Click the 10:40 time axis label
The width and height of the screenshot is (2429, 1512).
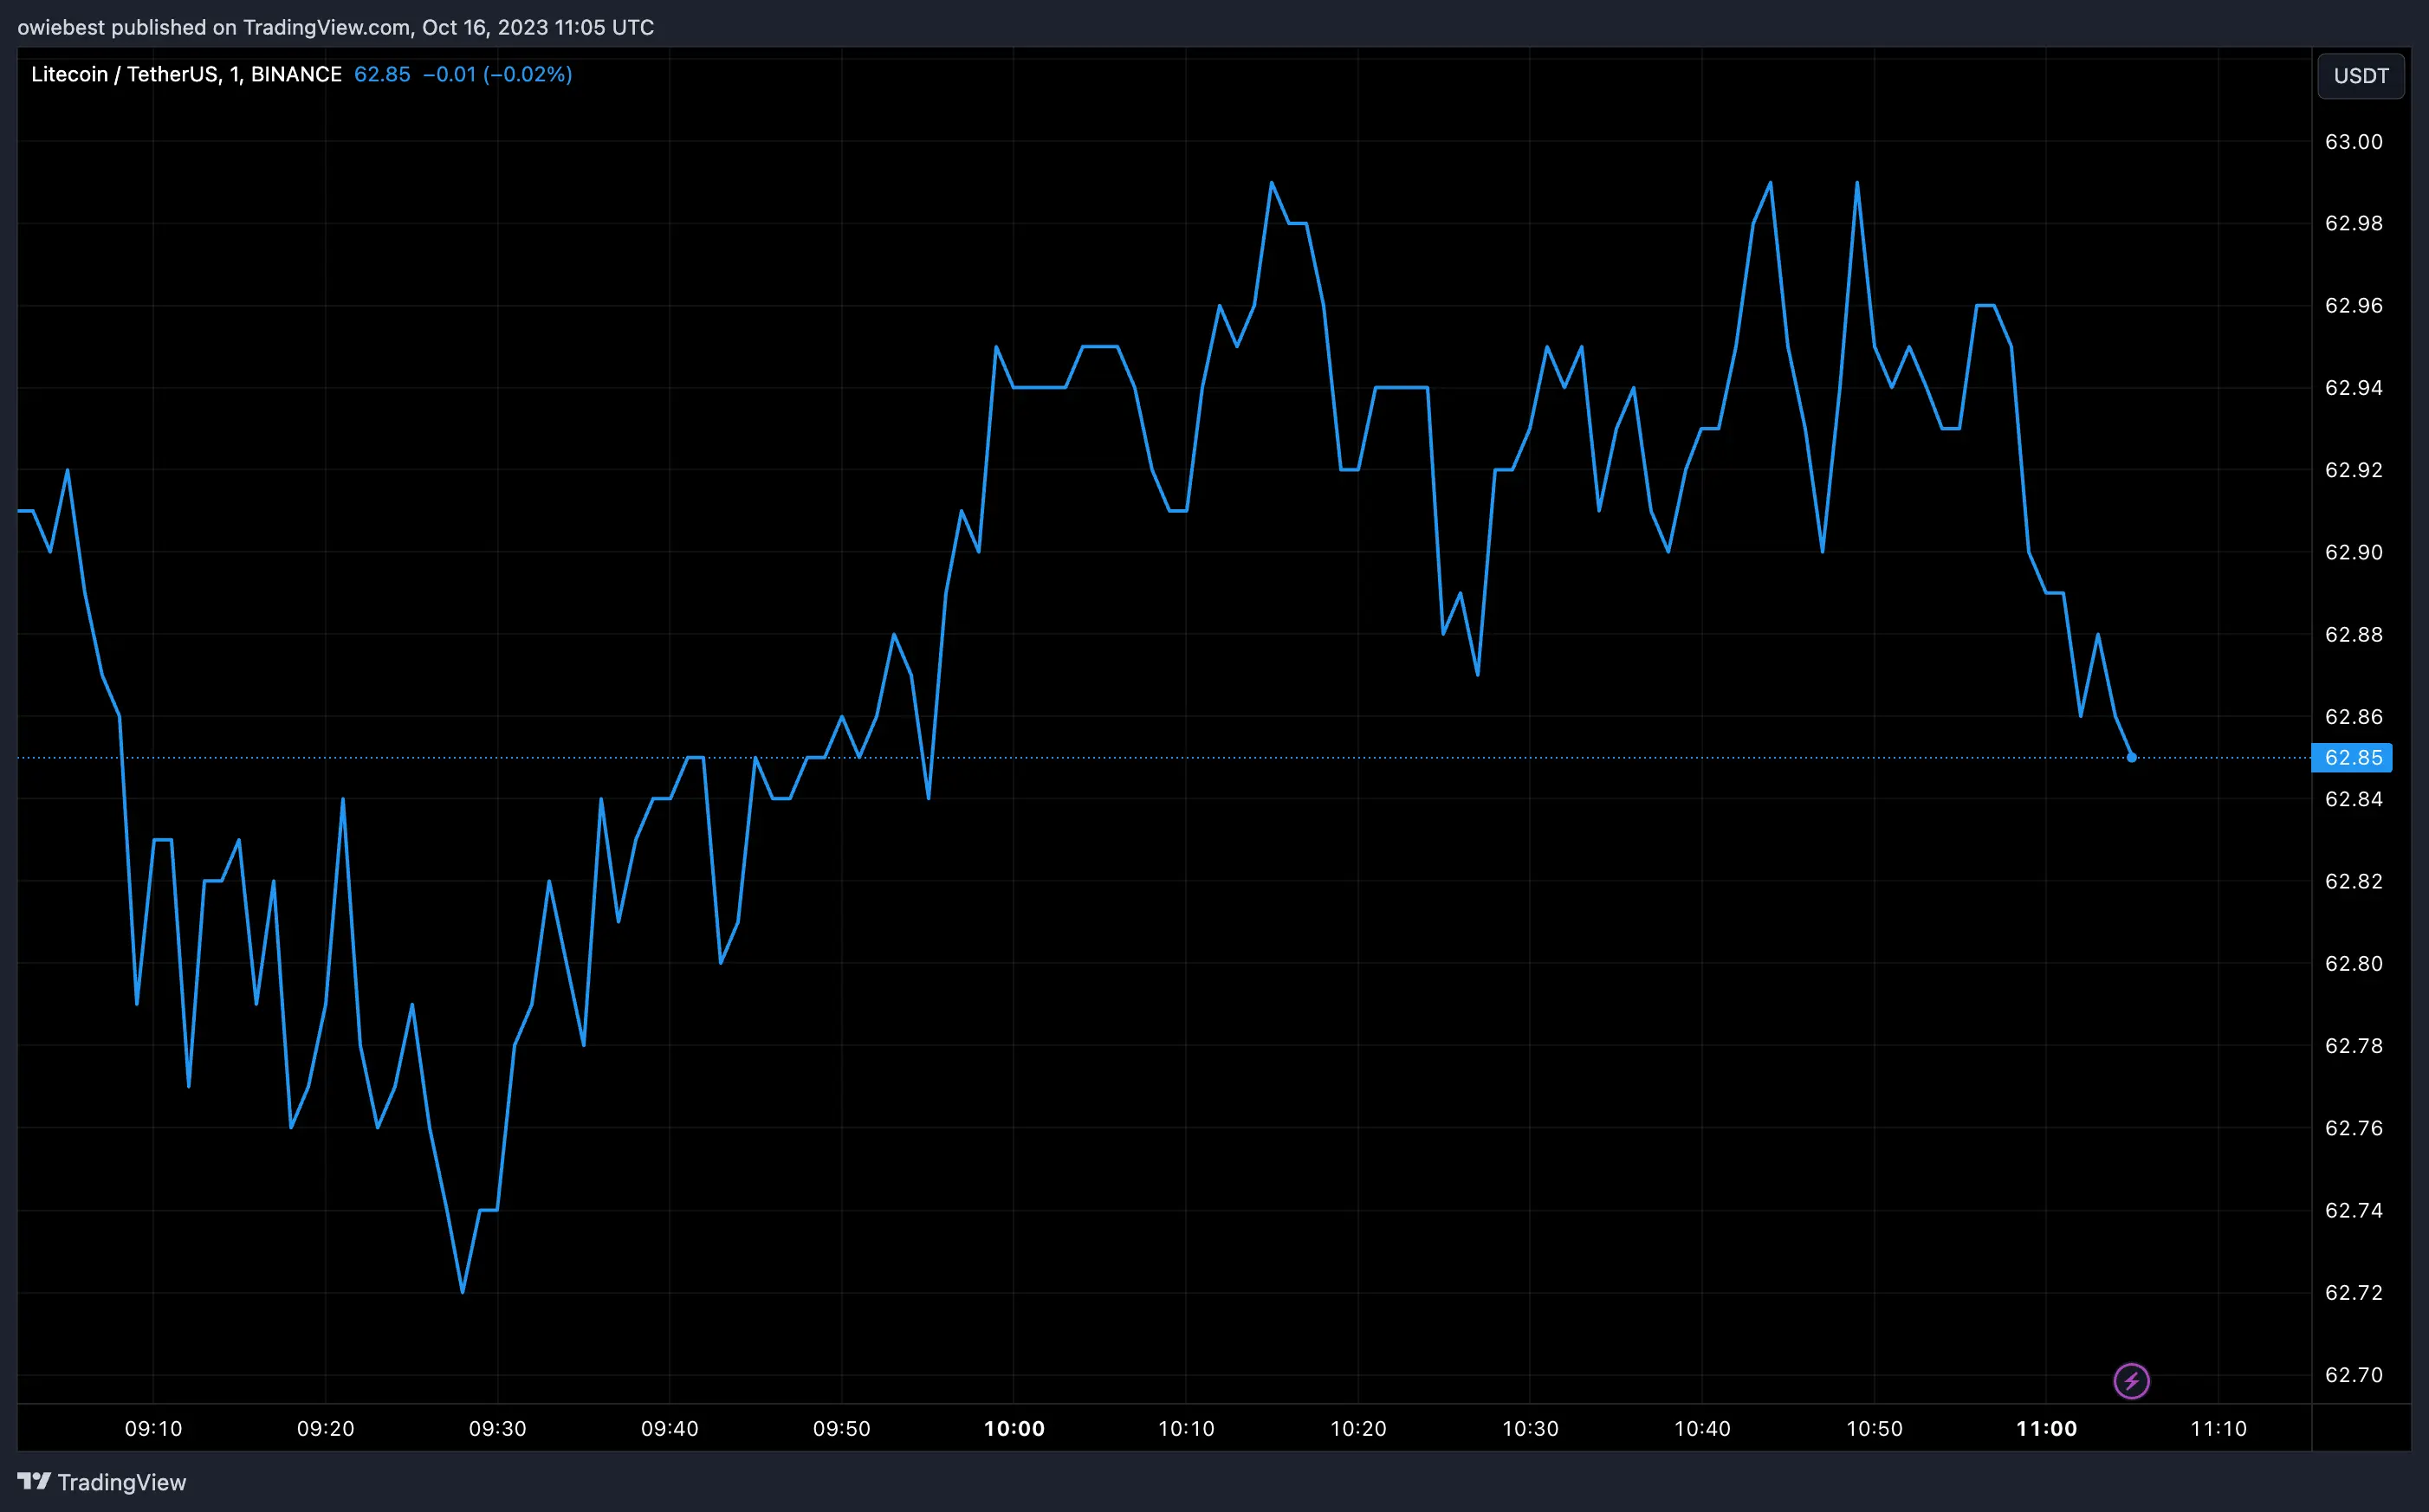[1702, 1428]
